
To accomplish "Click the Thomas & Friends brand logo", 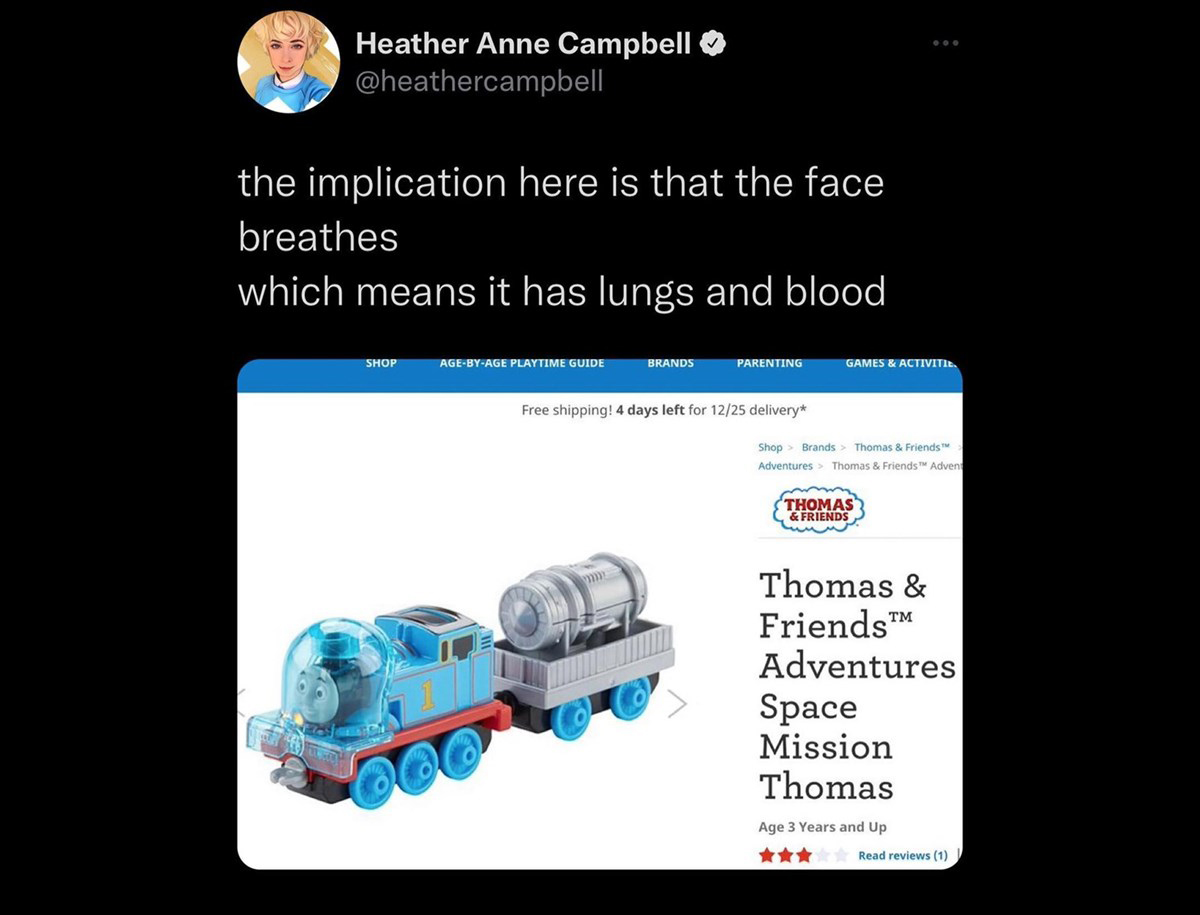I will click(818, 510).
